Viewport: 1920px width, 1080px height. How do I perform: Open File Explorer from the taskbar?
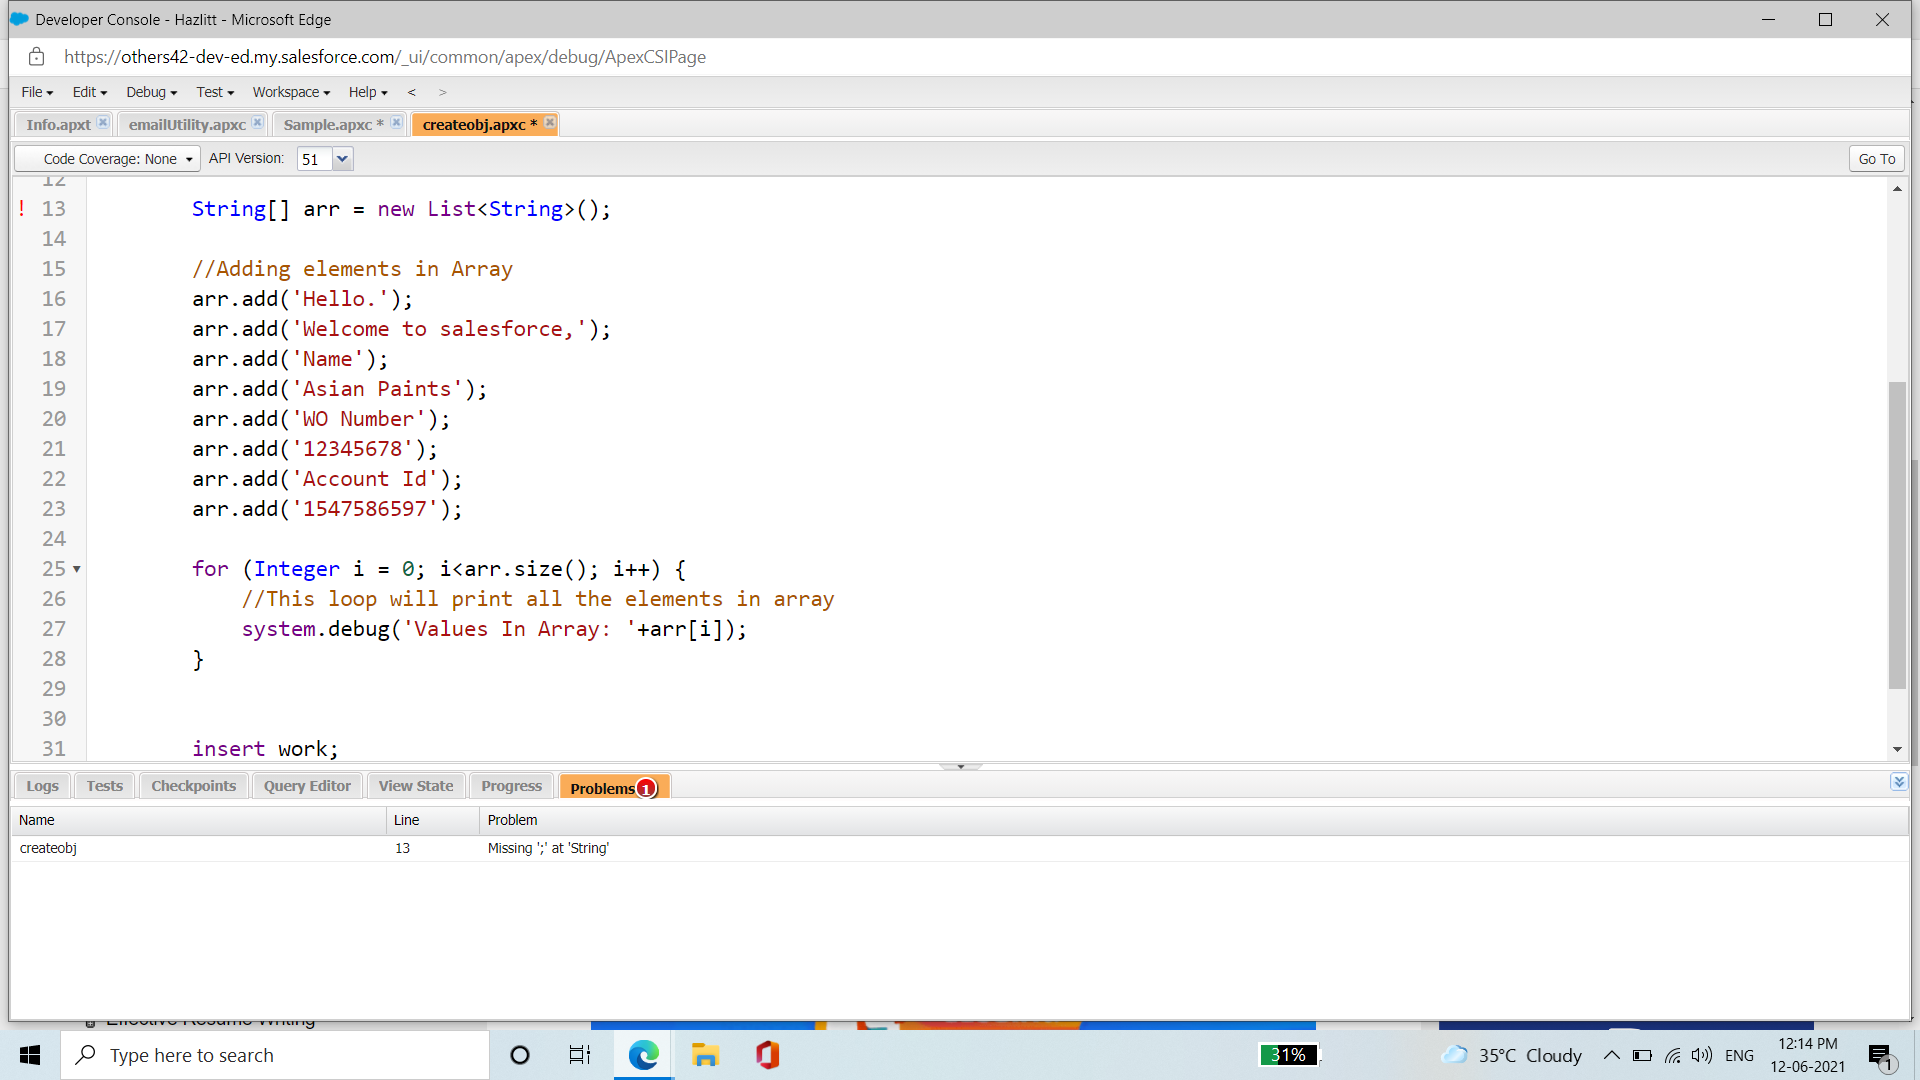tap(705, 1055)
